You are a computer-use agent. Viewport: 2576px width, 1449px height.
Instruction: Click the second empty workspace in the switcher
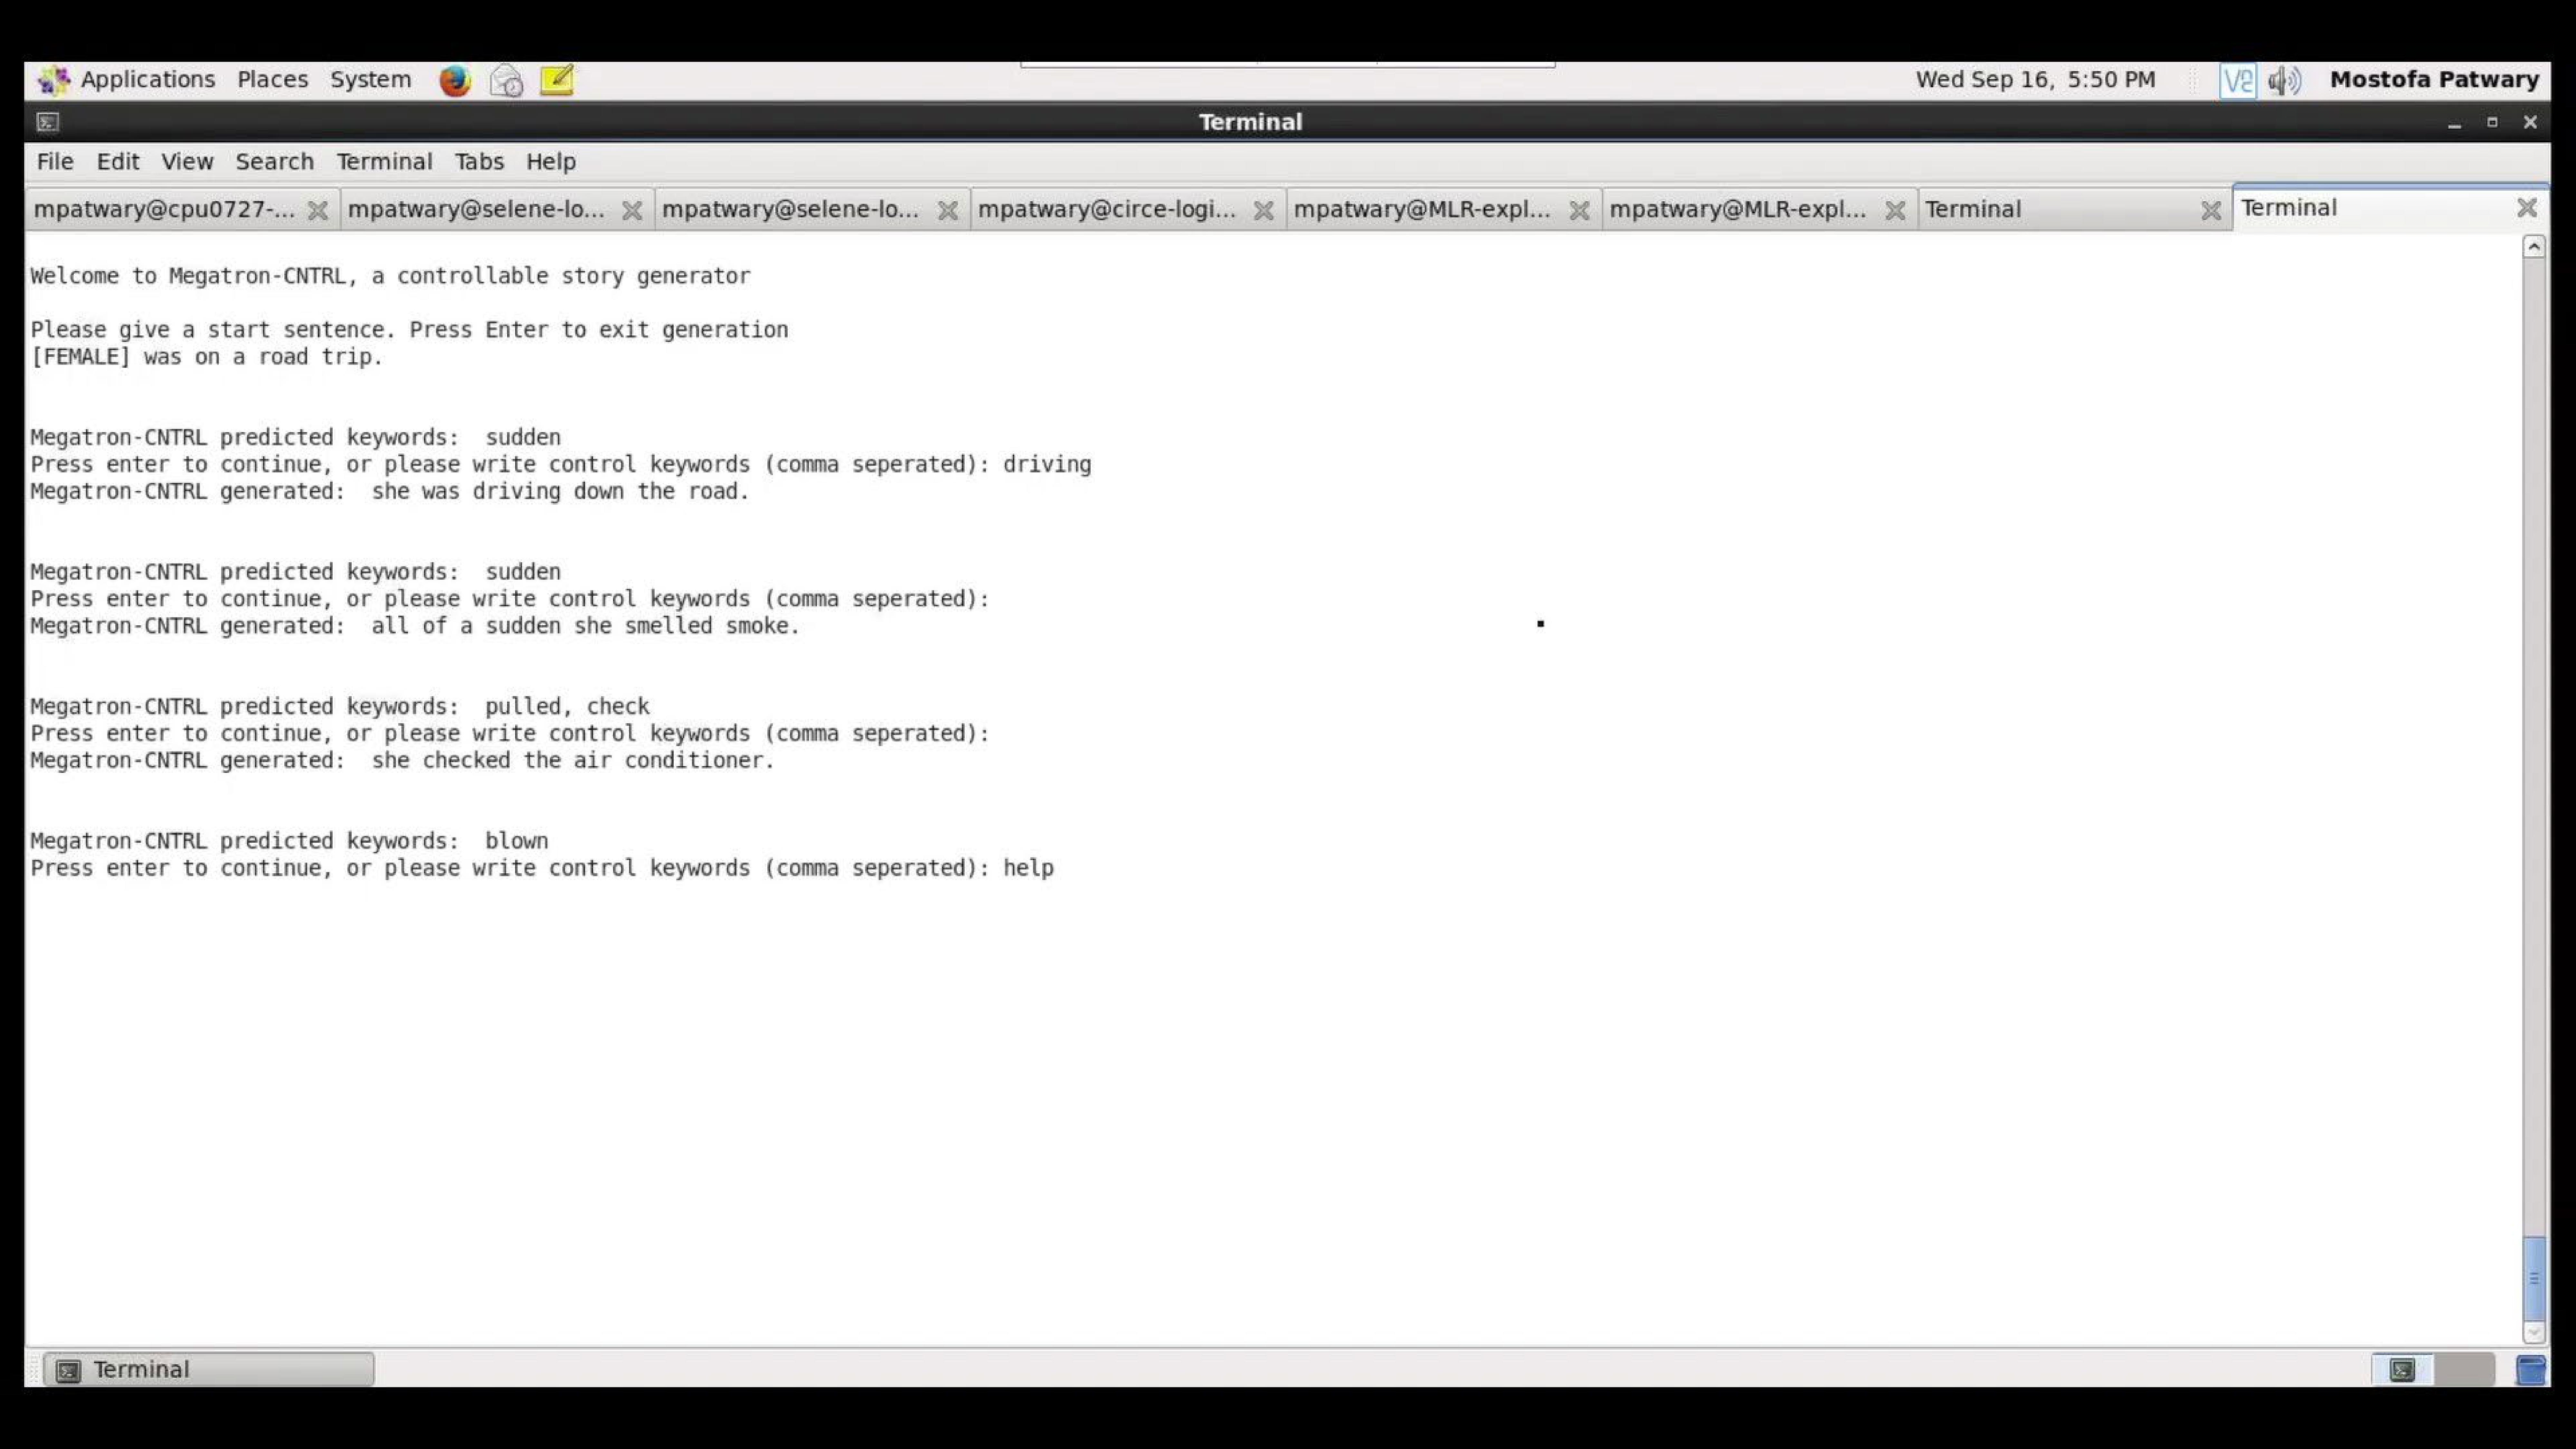click(2464, 1370)
